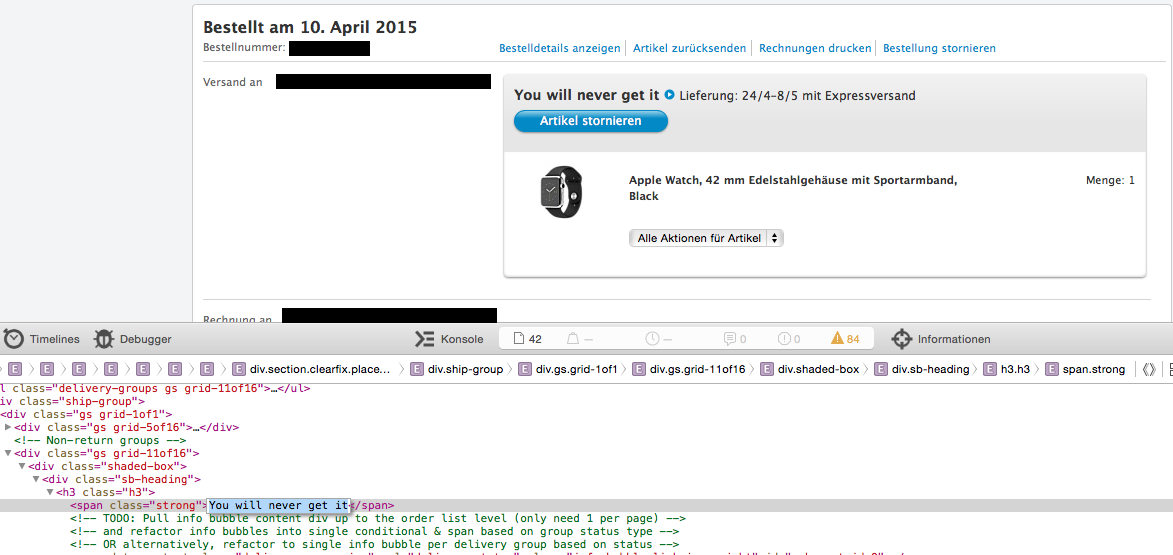1173x555 pixels.
Task: Select the 'TODO: Pull info bubble content' comment line
Action: click(x=379, y=518)
